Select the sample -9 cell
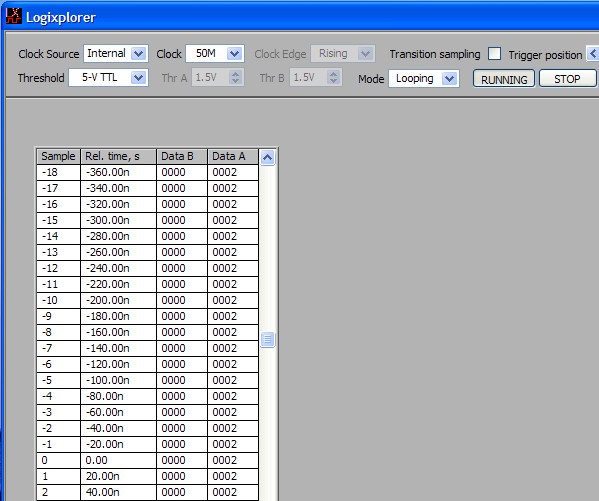 [x=58, y=316]
